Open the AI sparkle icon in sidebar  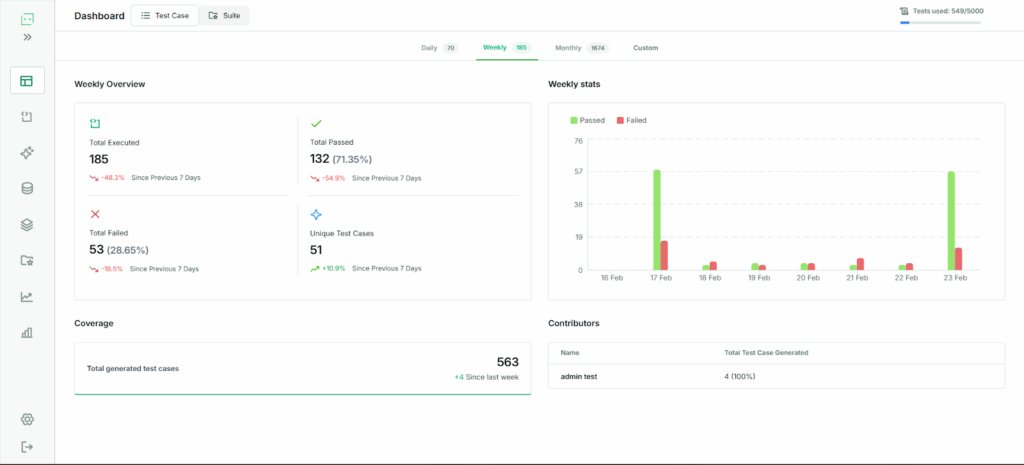click(x=27, y=153)
